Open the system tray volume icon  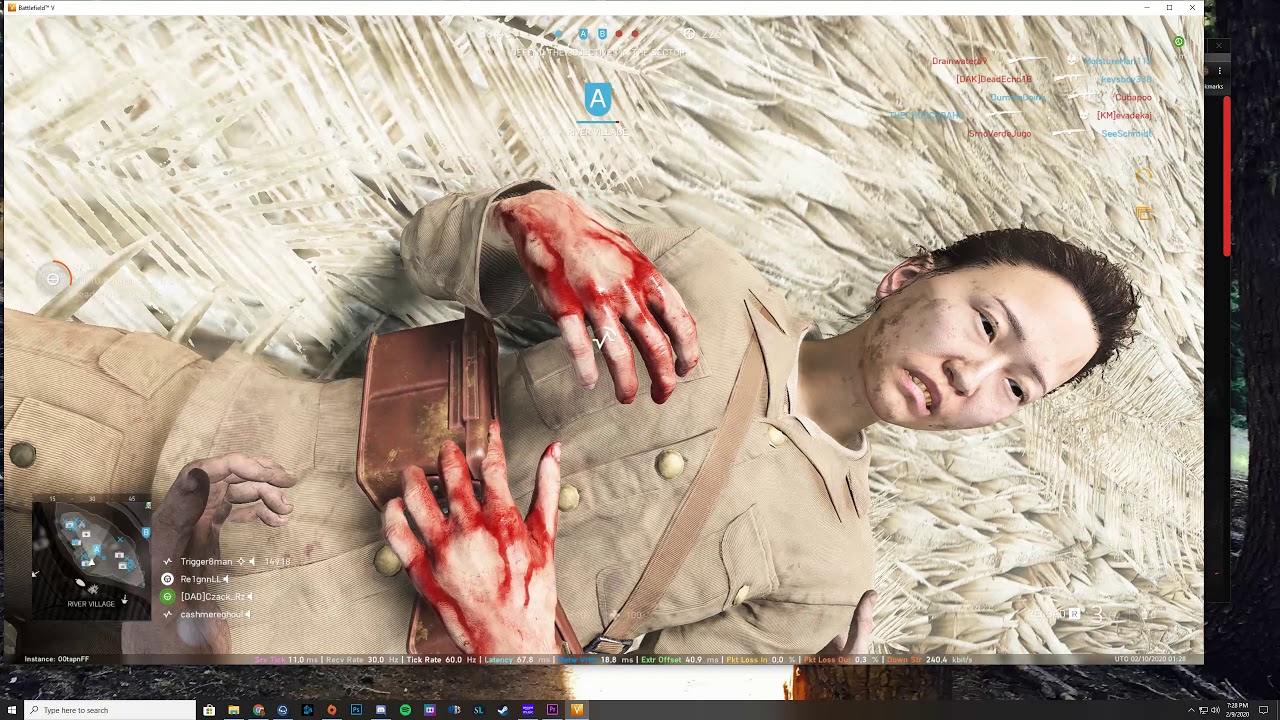[1215, 710]
